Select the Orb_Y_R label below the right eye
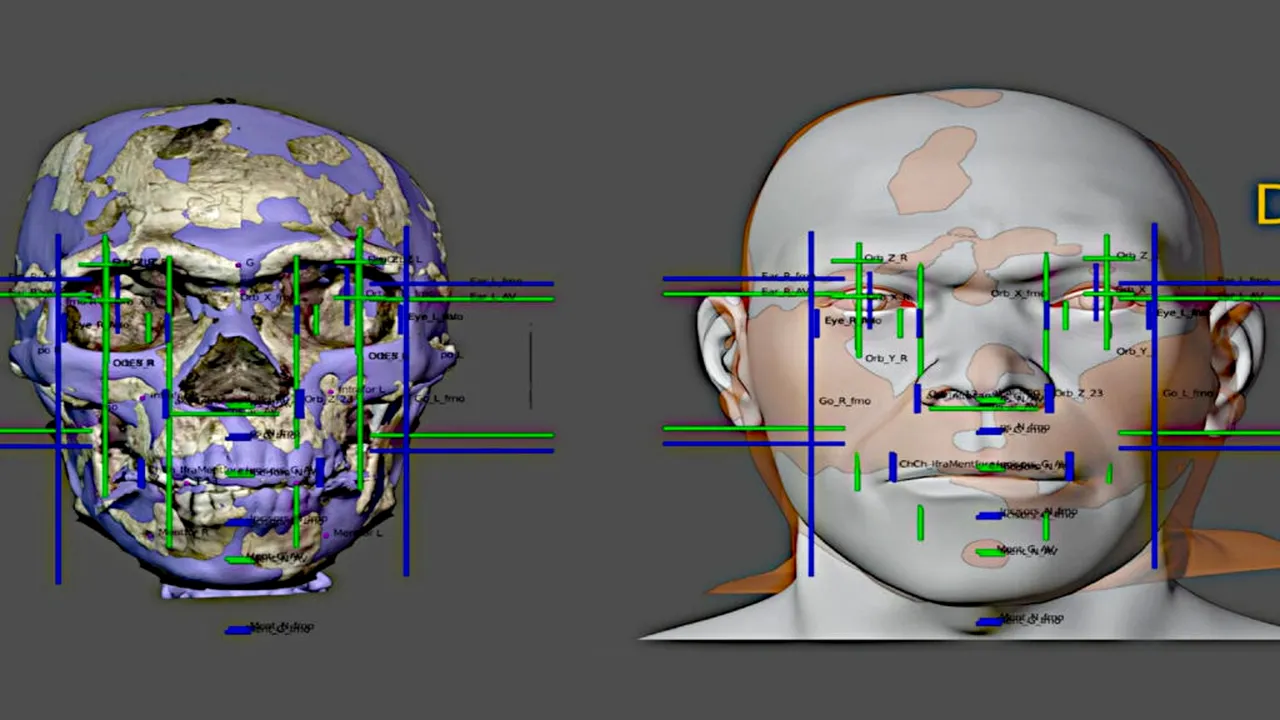This screenshot has width=1280, height=720. 886,358
